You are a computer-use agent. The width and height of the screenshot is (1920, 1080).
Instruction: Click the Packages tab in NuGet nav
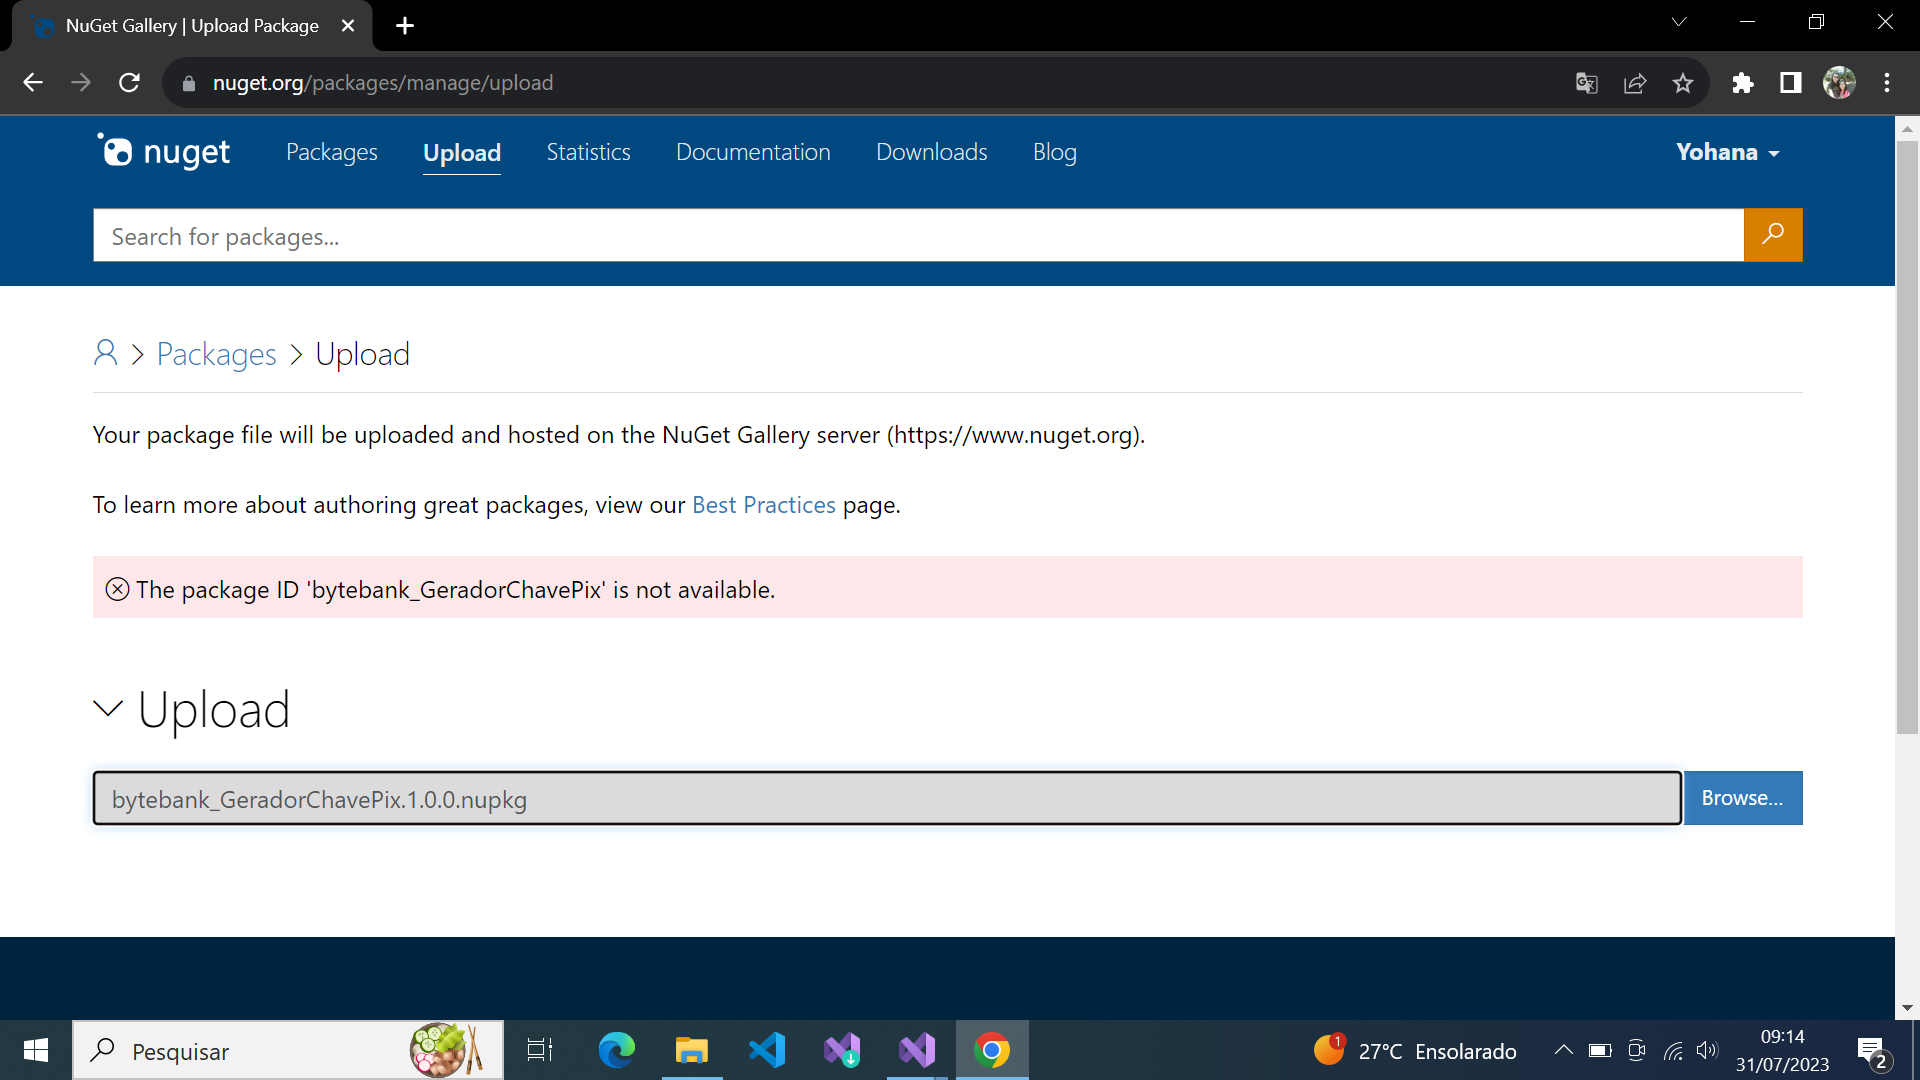(x=332, y=150)
